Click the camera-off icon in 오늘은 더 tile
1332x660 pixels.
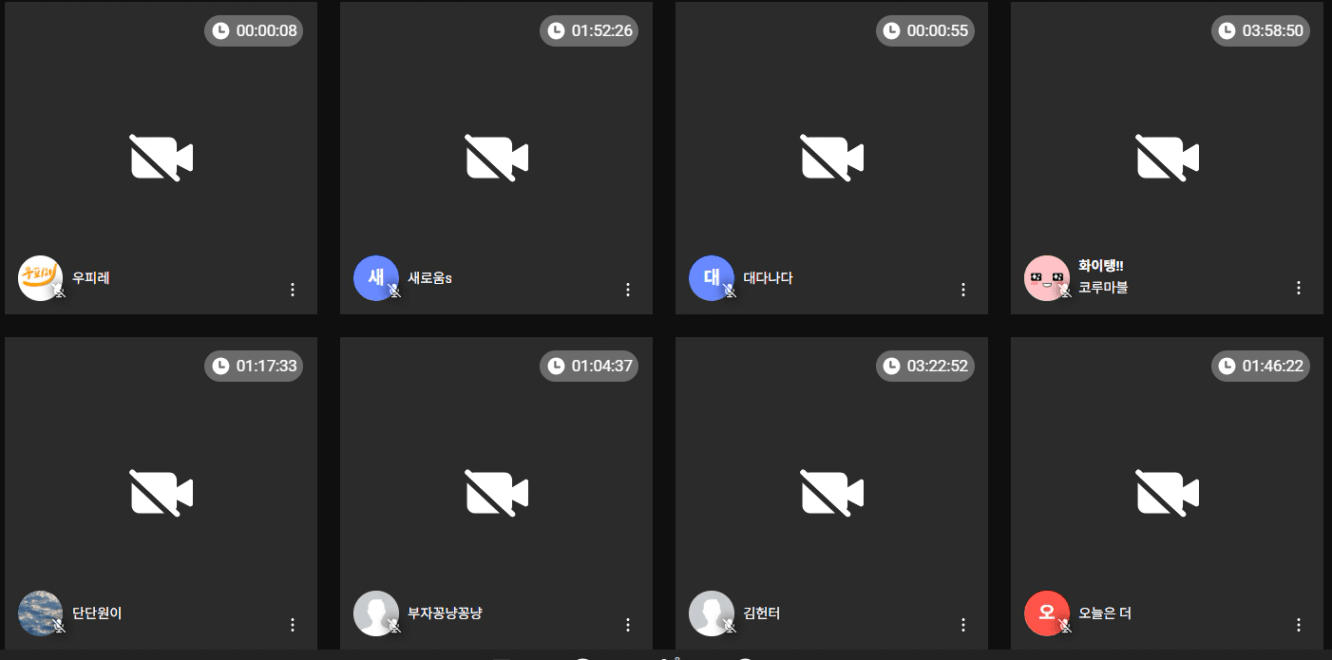click(x=1167, y=493)
